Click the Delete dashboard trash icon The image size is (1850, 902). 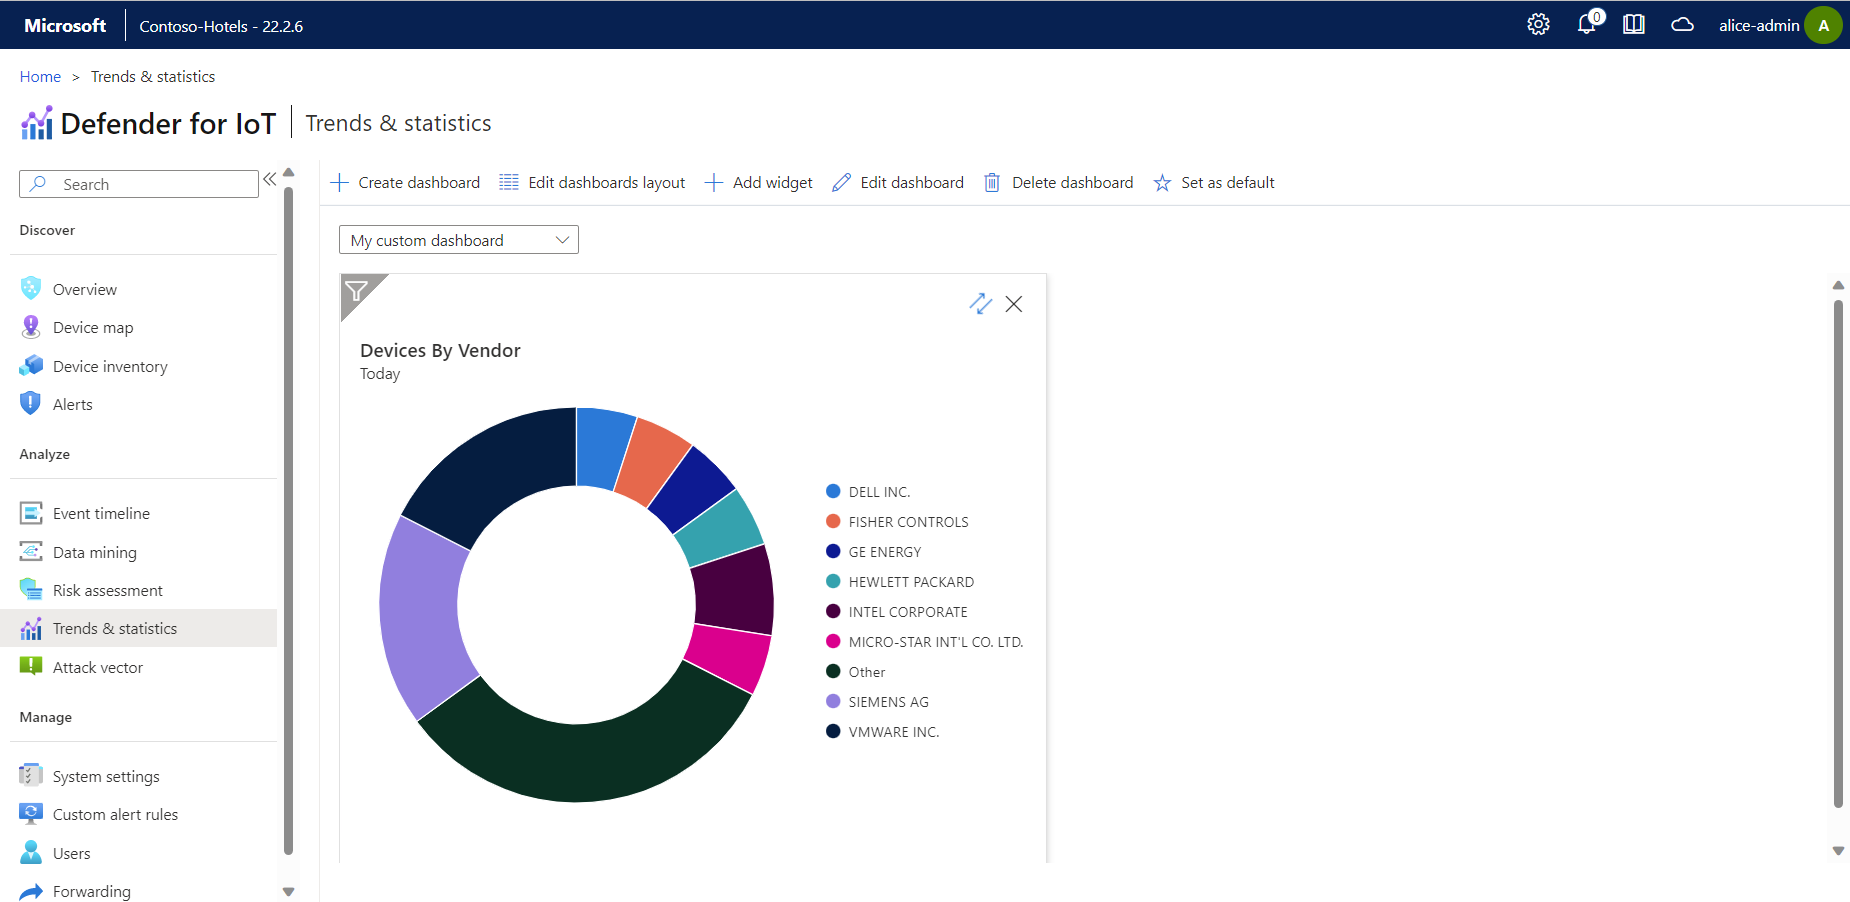[x=992, y=183]
